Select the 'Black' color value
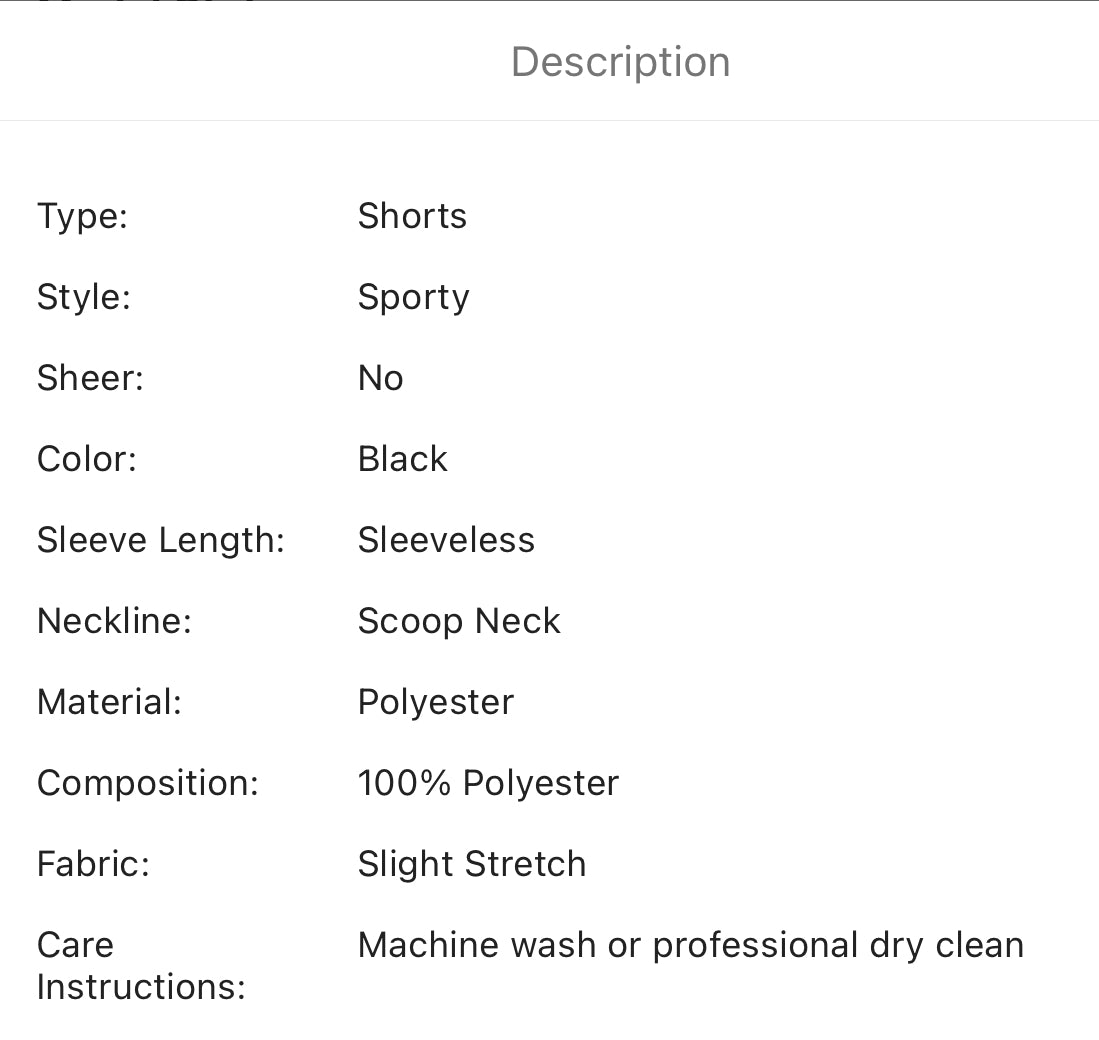Viewport: 1099px width, 1040px height. [x=402, y=459]
